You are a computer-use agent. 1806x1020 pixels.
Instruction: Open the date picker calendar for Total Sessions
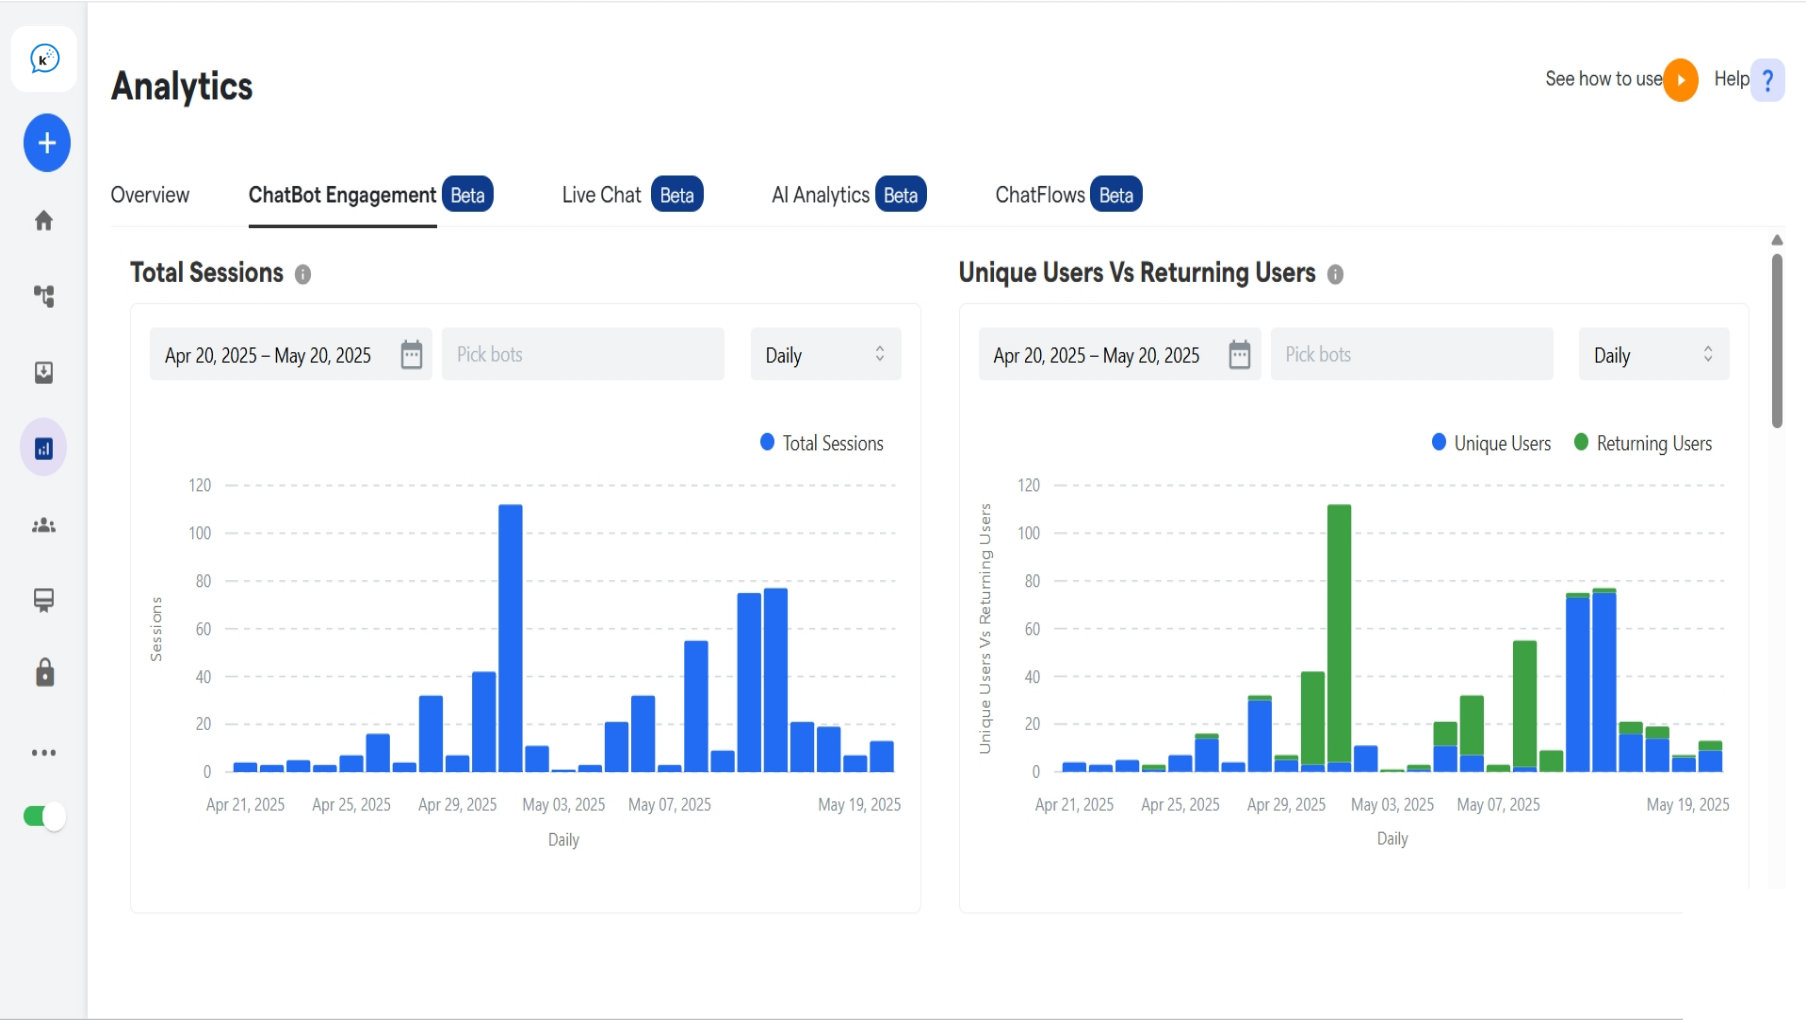[411, 354]
